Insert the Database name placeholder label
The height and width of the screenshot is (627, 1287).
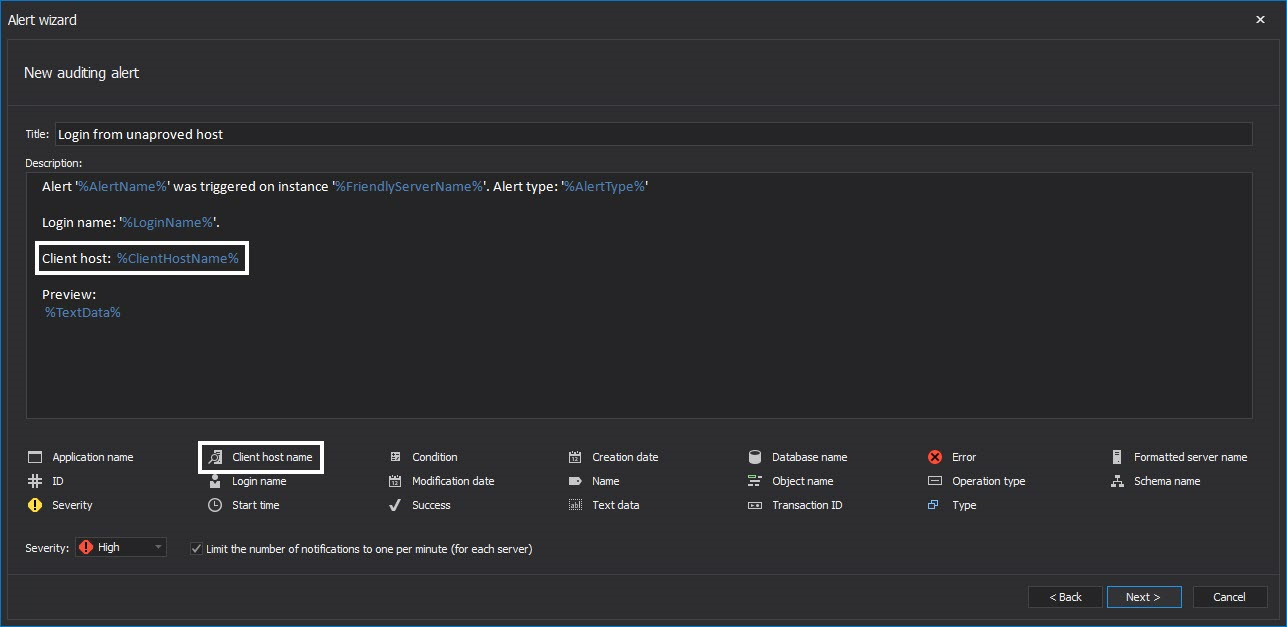pyautogui.click(x=810, y=457)
